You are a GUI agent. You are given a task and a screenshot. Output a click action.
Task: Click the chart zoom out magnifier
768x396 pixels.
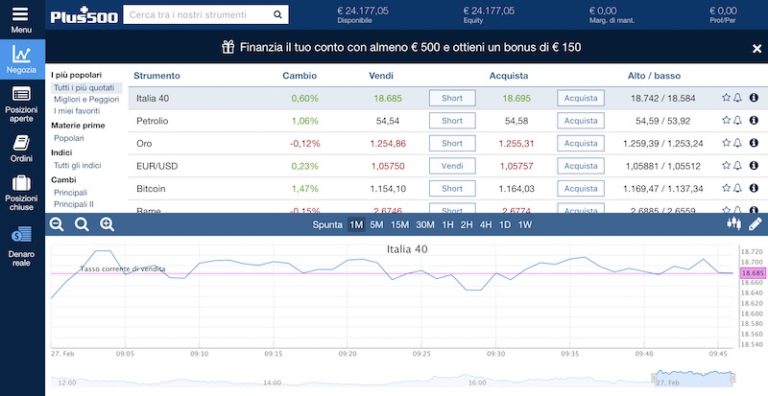click(57, 224)
